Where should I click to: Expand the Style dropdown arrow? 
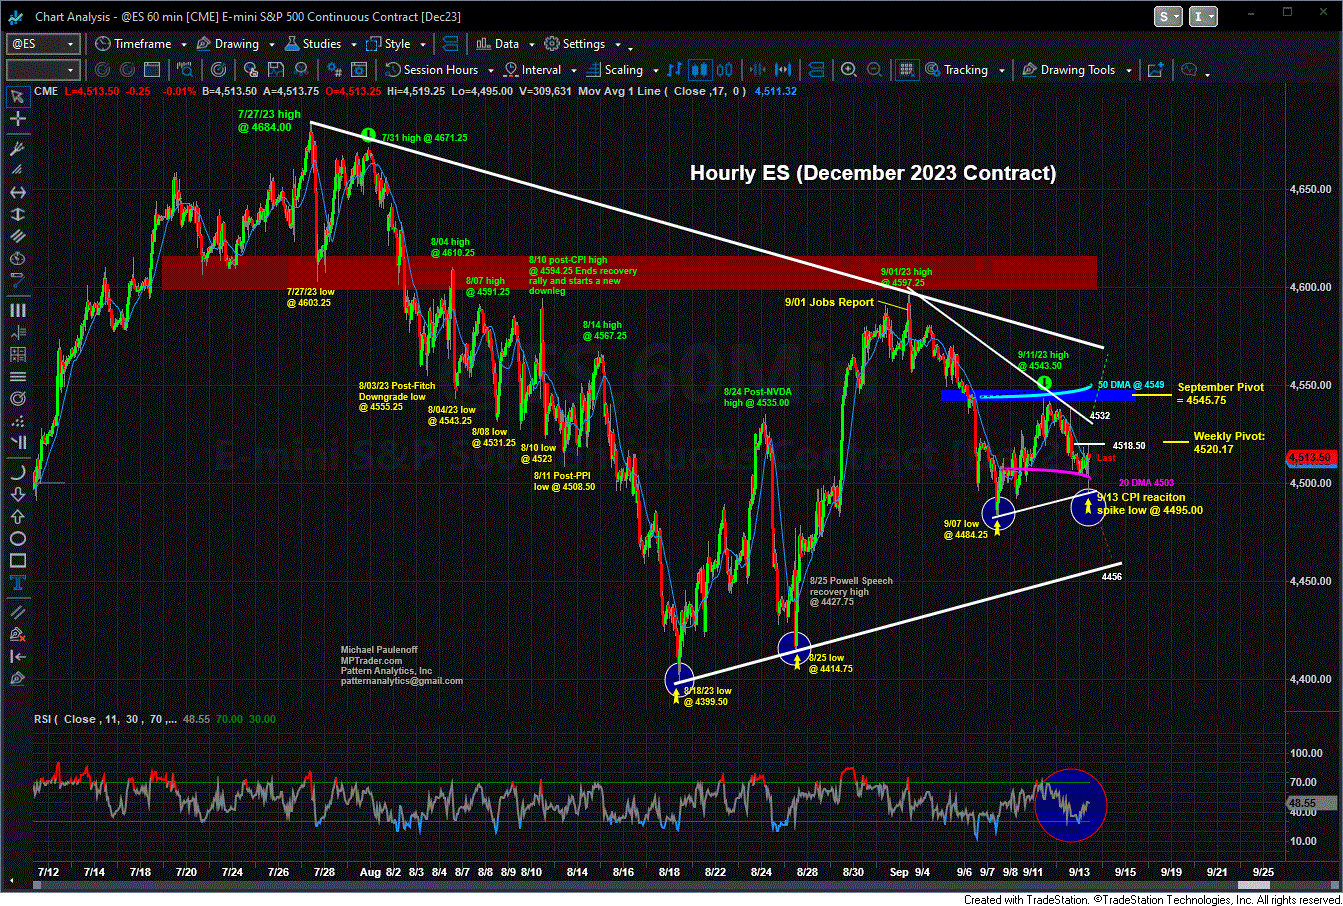coord(423,45)
